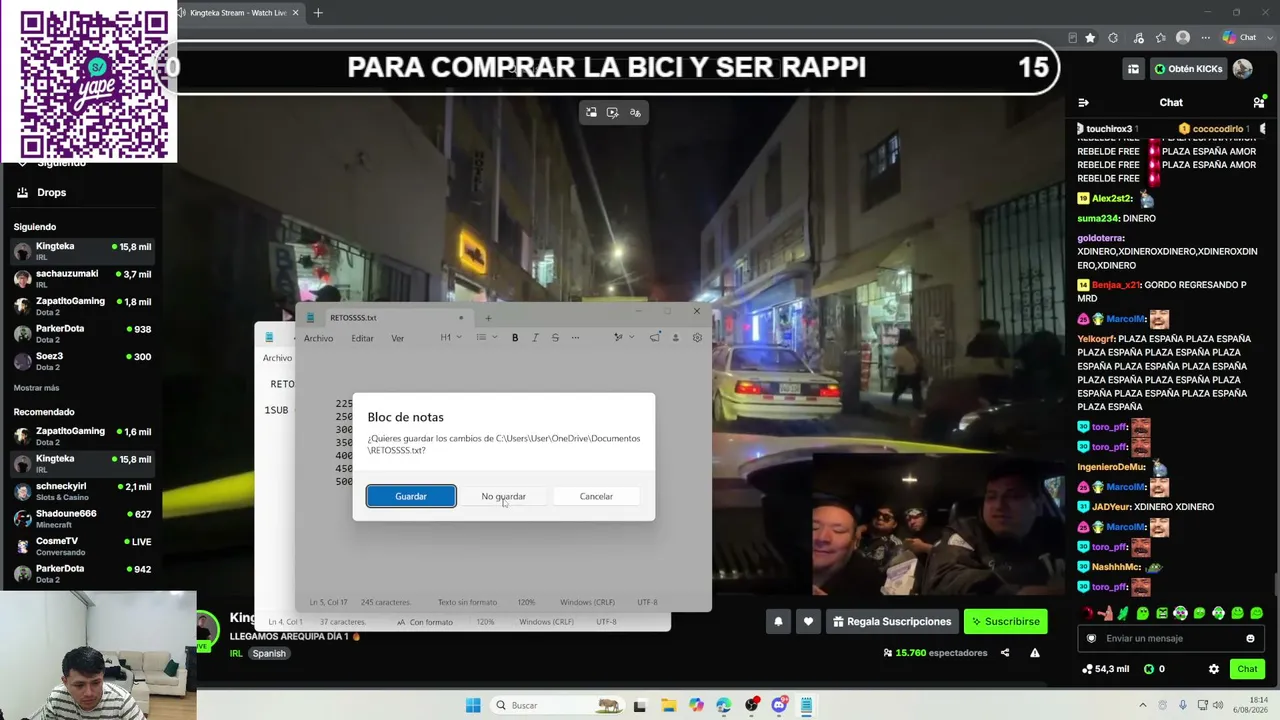Report the stream with the warning icon

(x=1035, y=653)
